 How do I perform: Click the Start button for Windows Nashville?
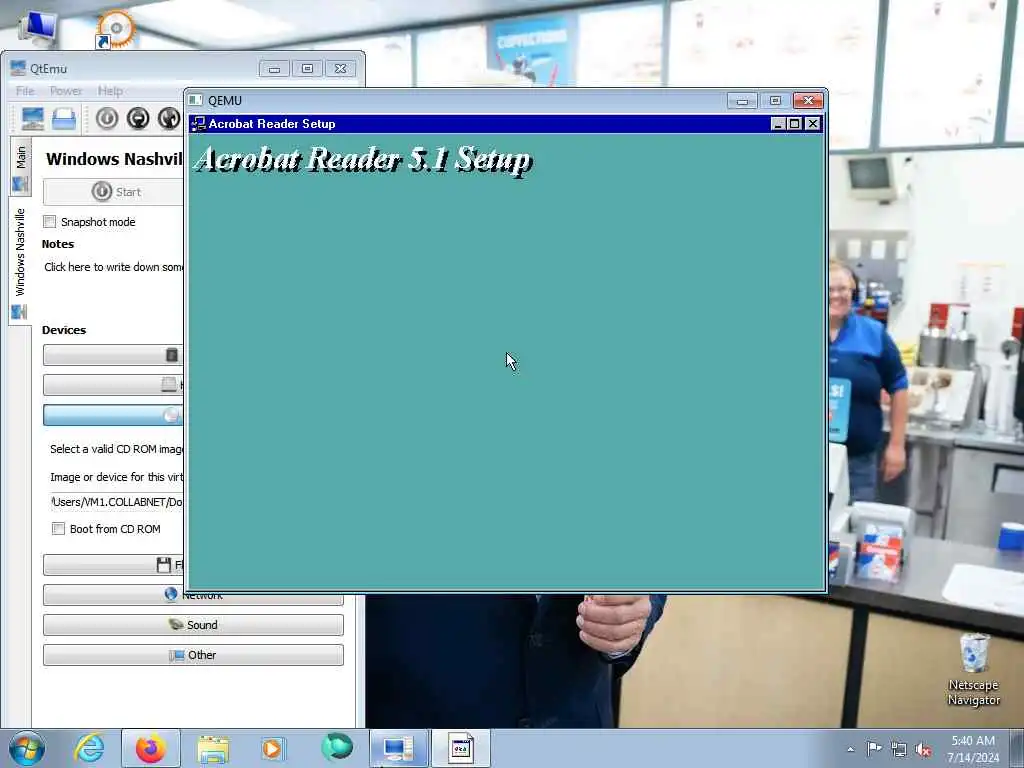point(113,192)
